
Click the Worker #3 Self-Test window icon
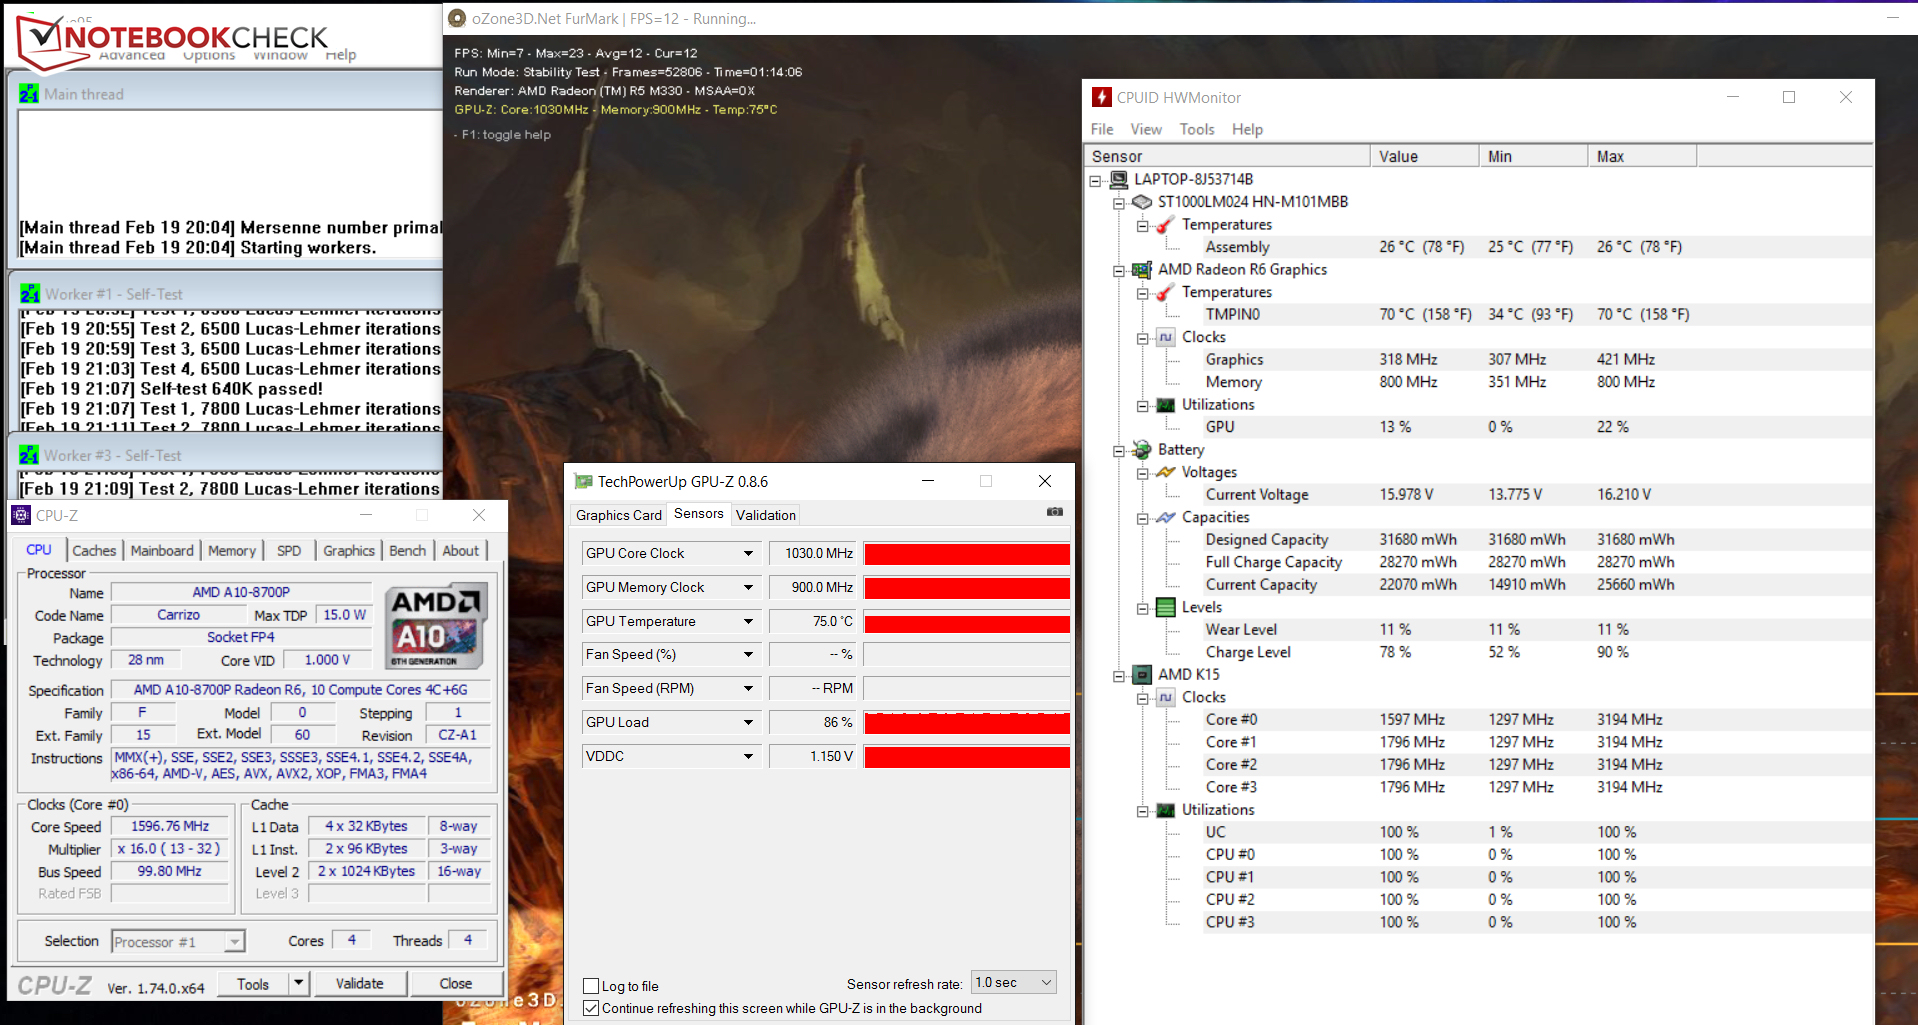29,455
